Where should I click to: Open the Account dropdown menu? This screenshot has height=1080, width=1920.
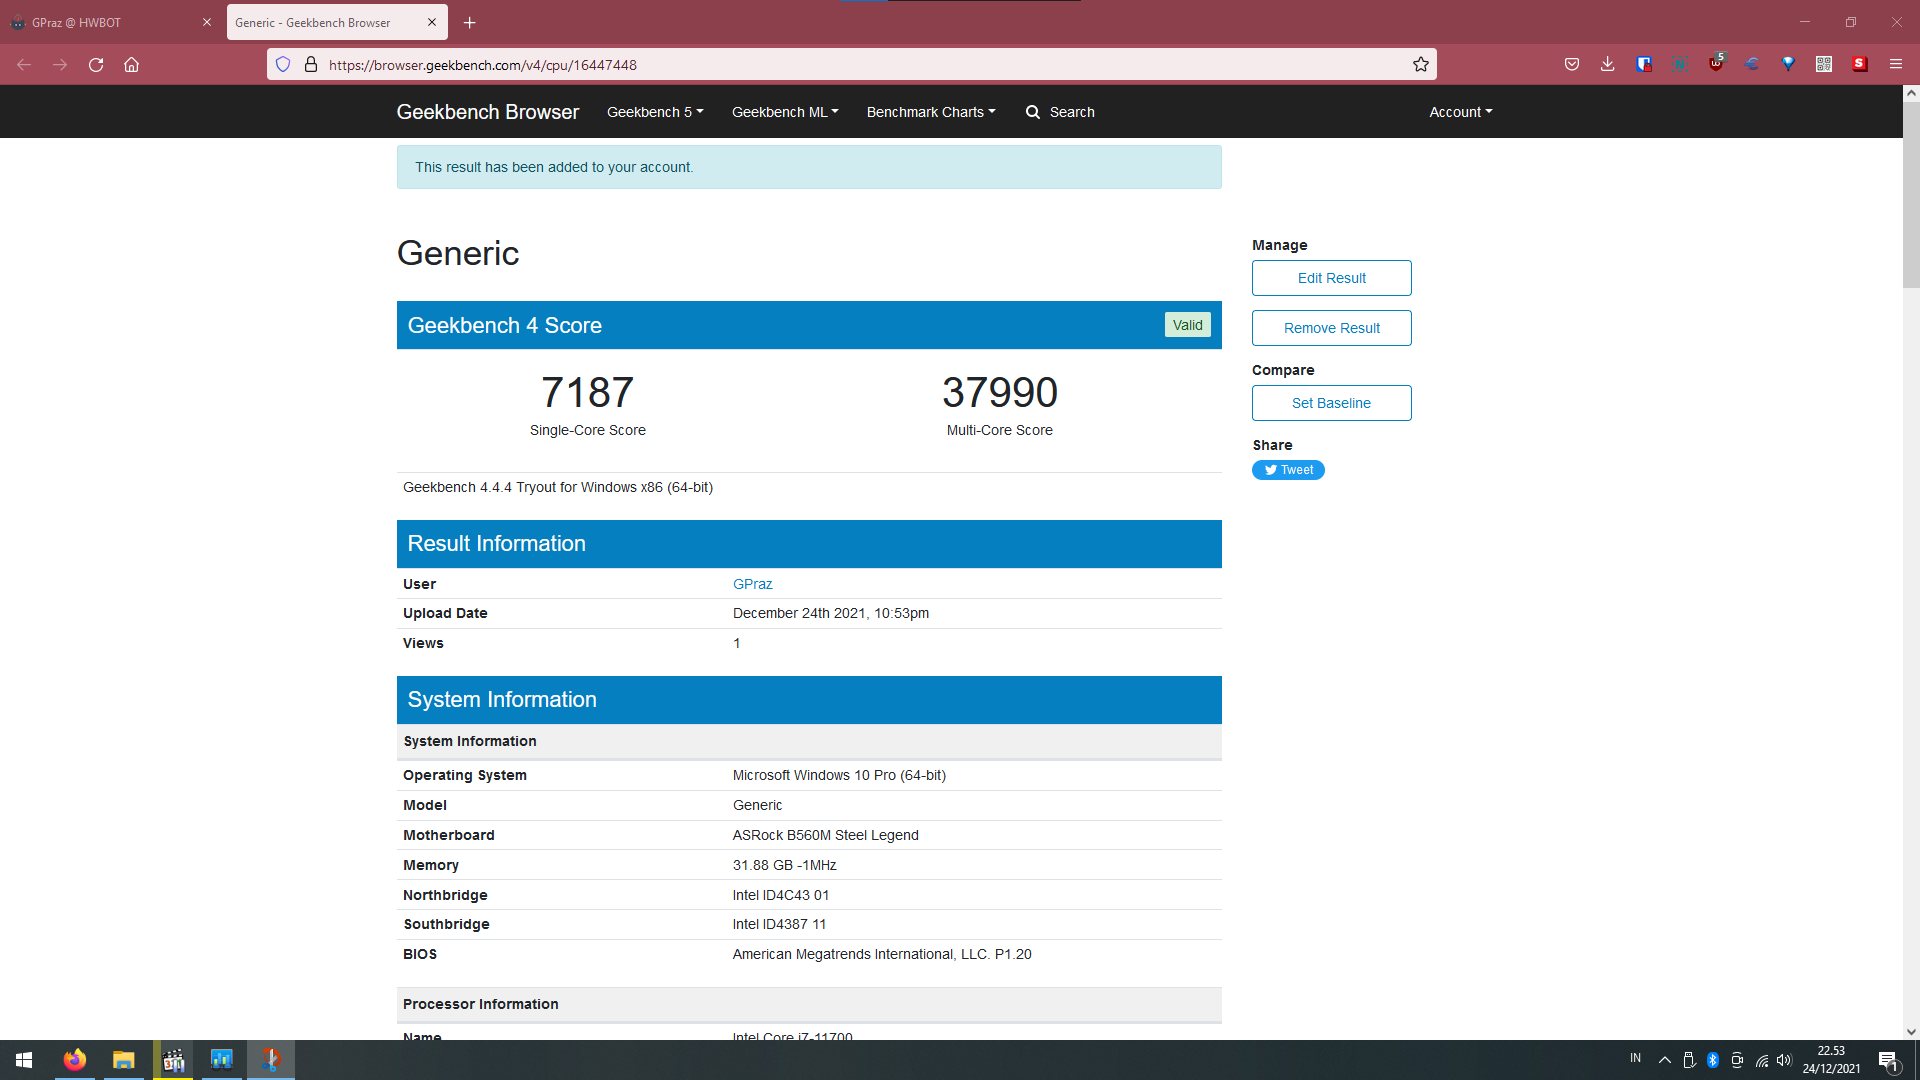pos(1461,112)
